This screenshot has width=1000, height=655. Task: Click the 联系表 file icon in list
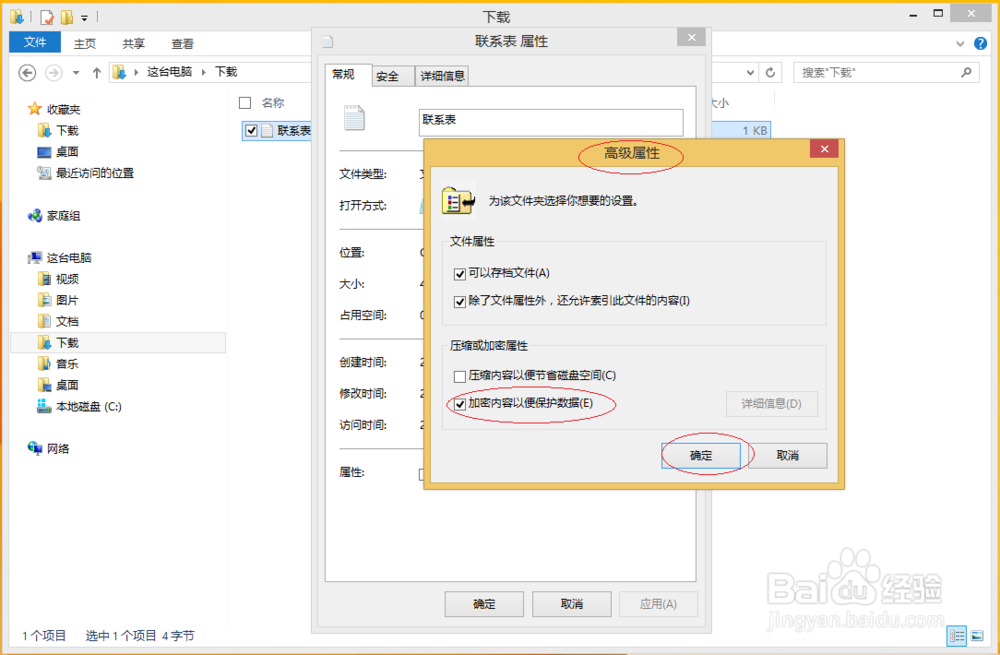[x=267, y=131]
